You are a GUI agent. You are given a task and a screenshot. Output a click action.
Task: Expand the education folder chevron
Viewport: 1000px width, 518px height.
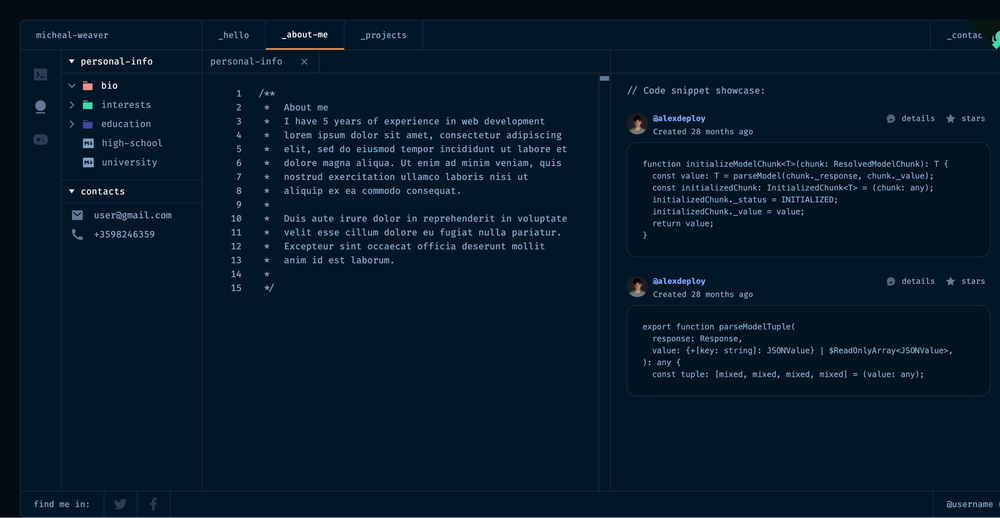point(71,124)
